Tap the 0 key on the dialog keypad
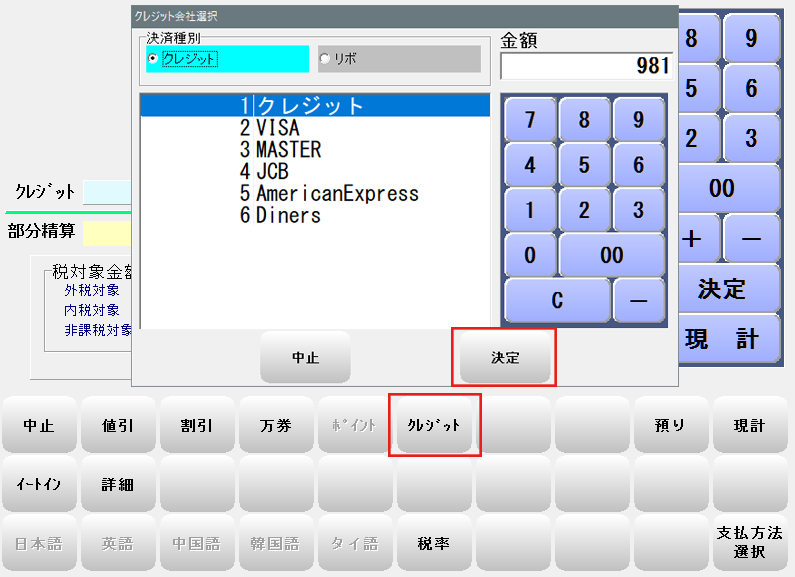The image size is (795, 577). (x=530, y=255)
